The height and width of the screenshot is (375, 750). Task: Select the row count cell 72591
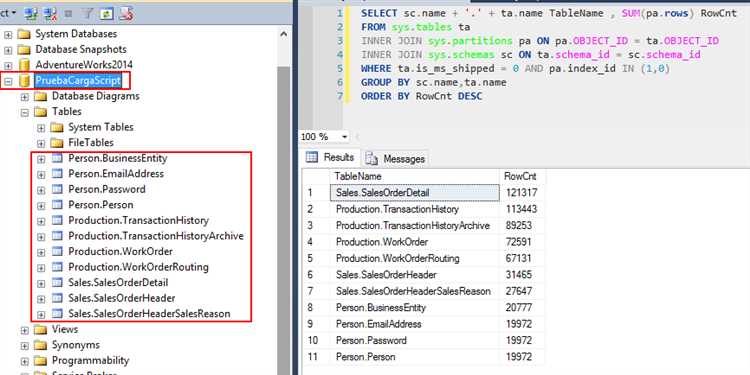point(521,242)
